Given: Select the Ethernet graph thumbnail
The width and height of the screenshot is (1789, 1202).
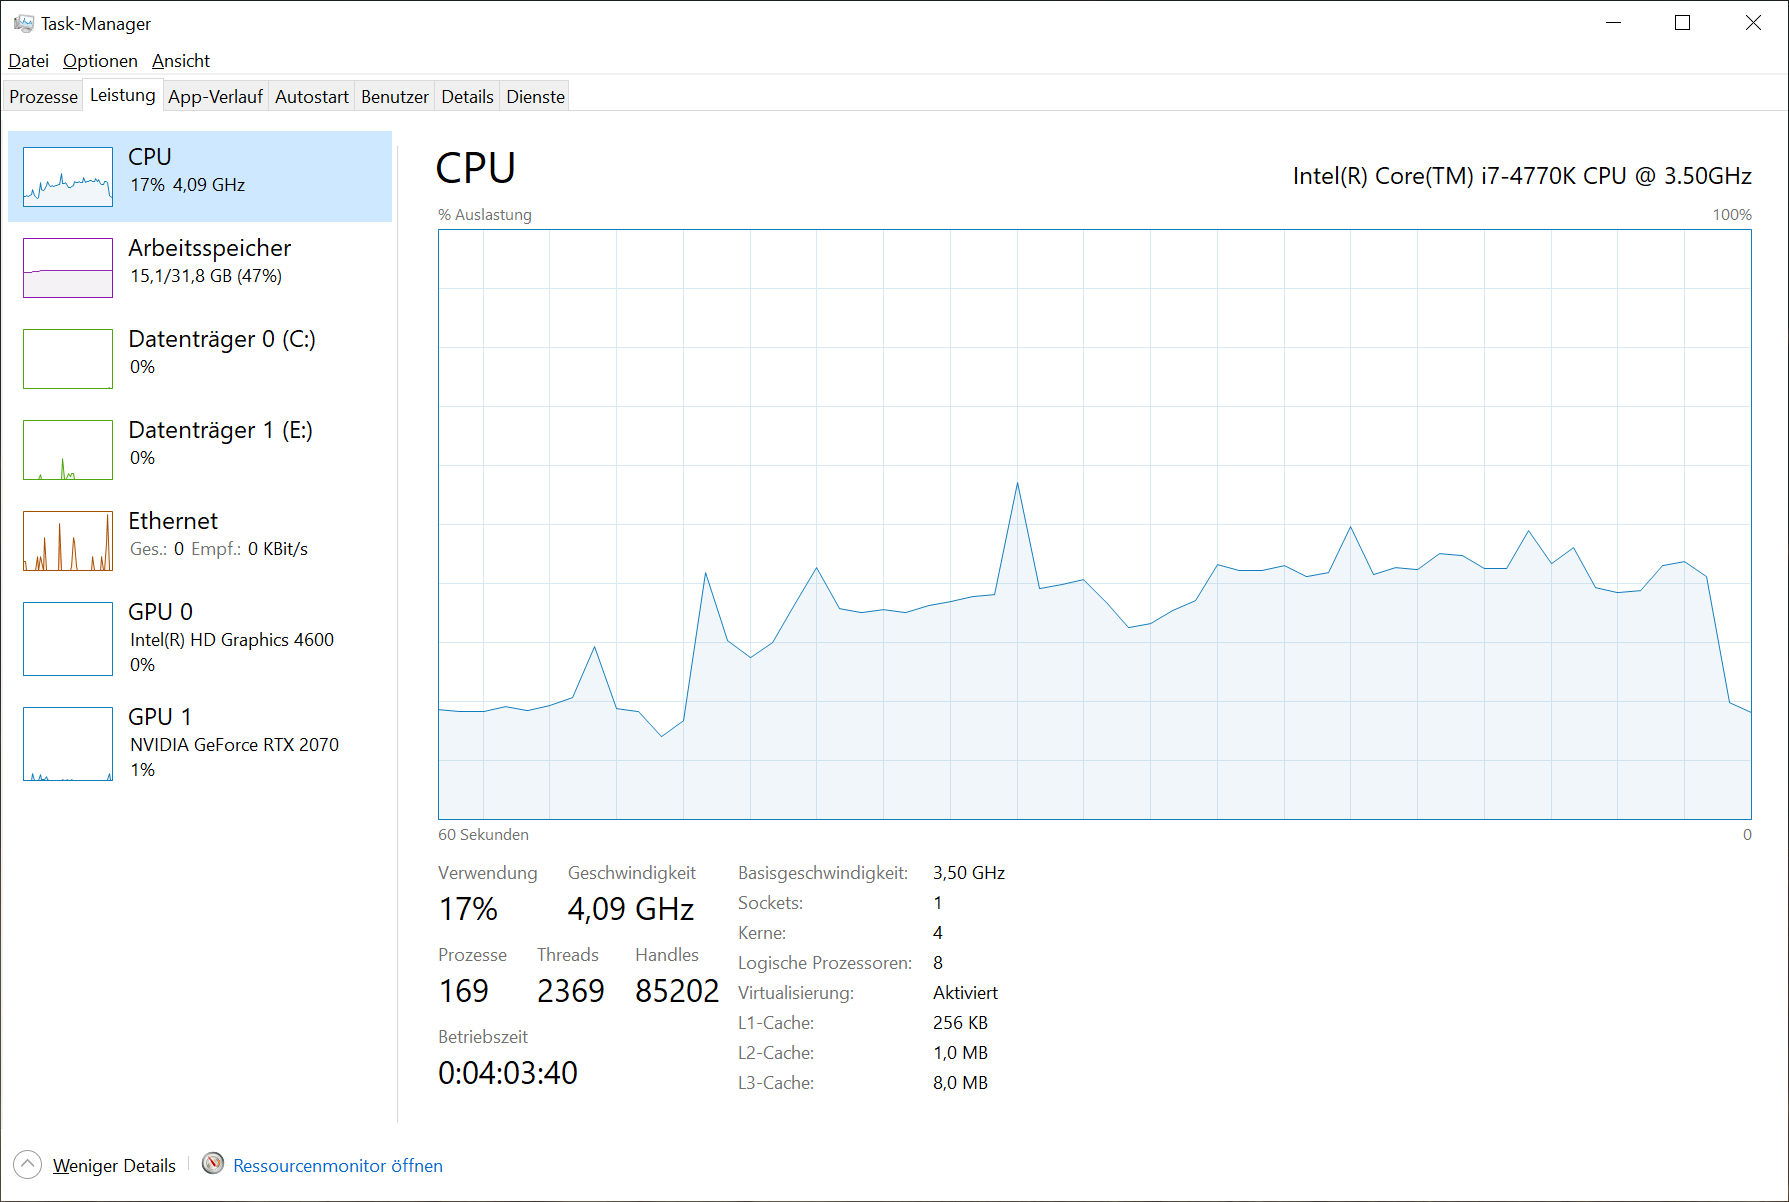Looking at the screenshot, I should [68, 541].
